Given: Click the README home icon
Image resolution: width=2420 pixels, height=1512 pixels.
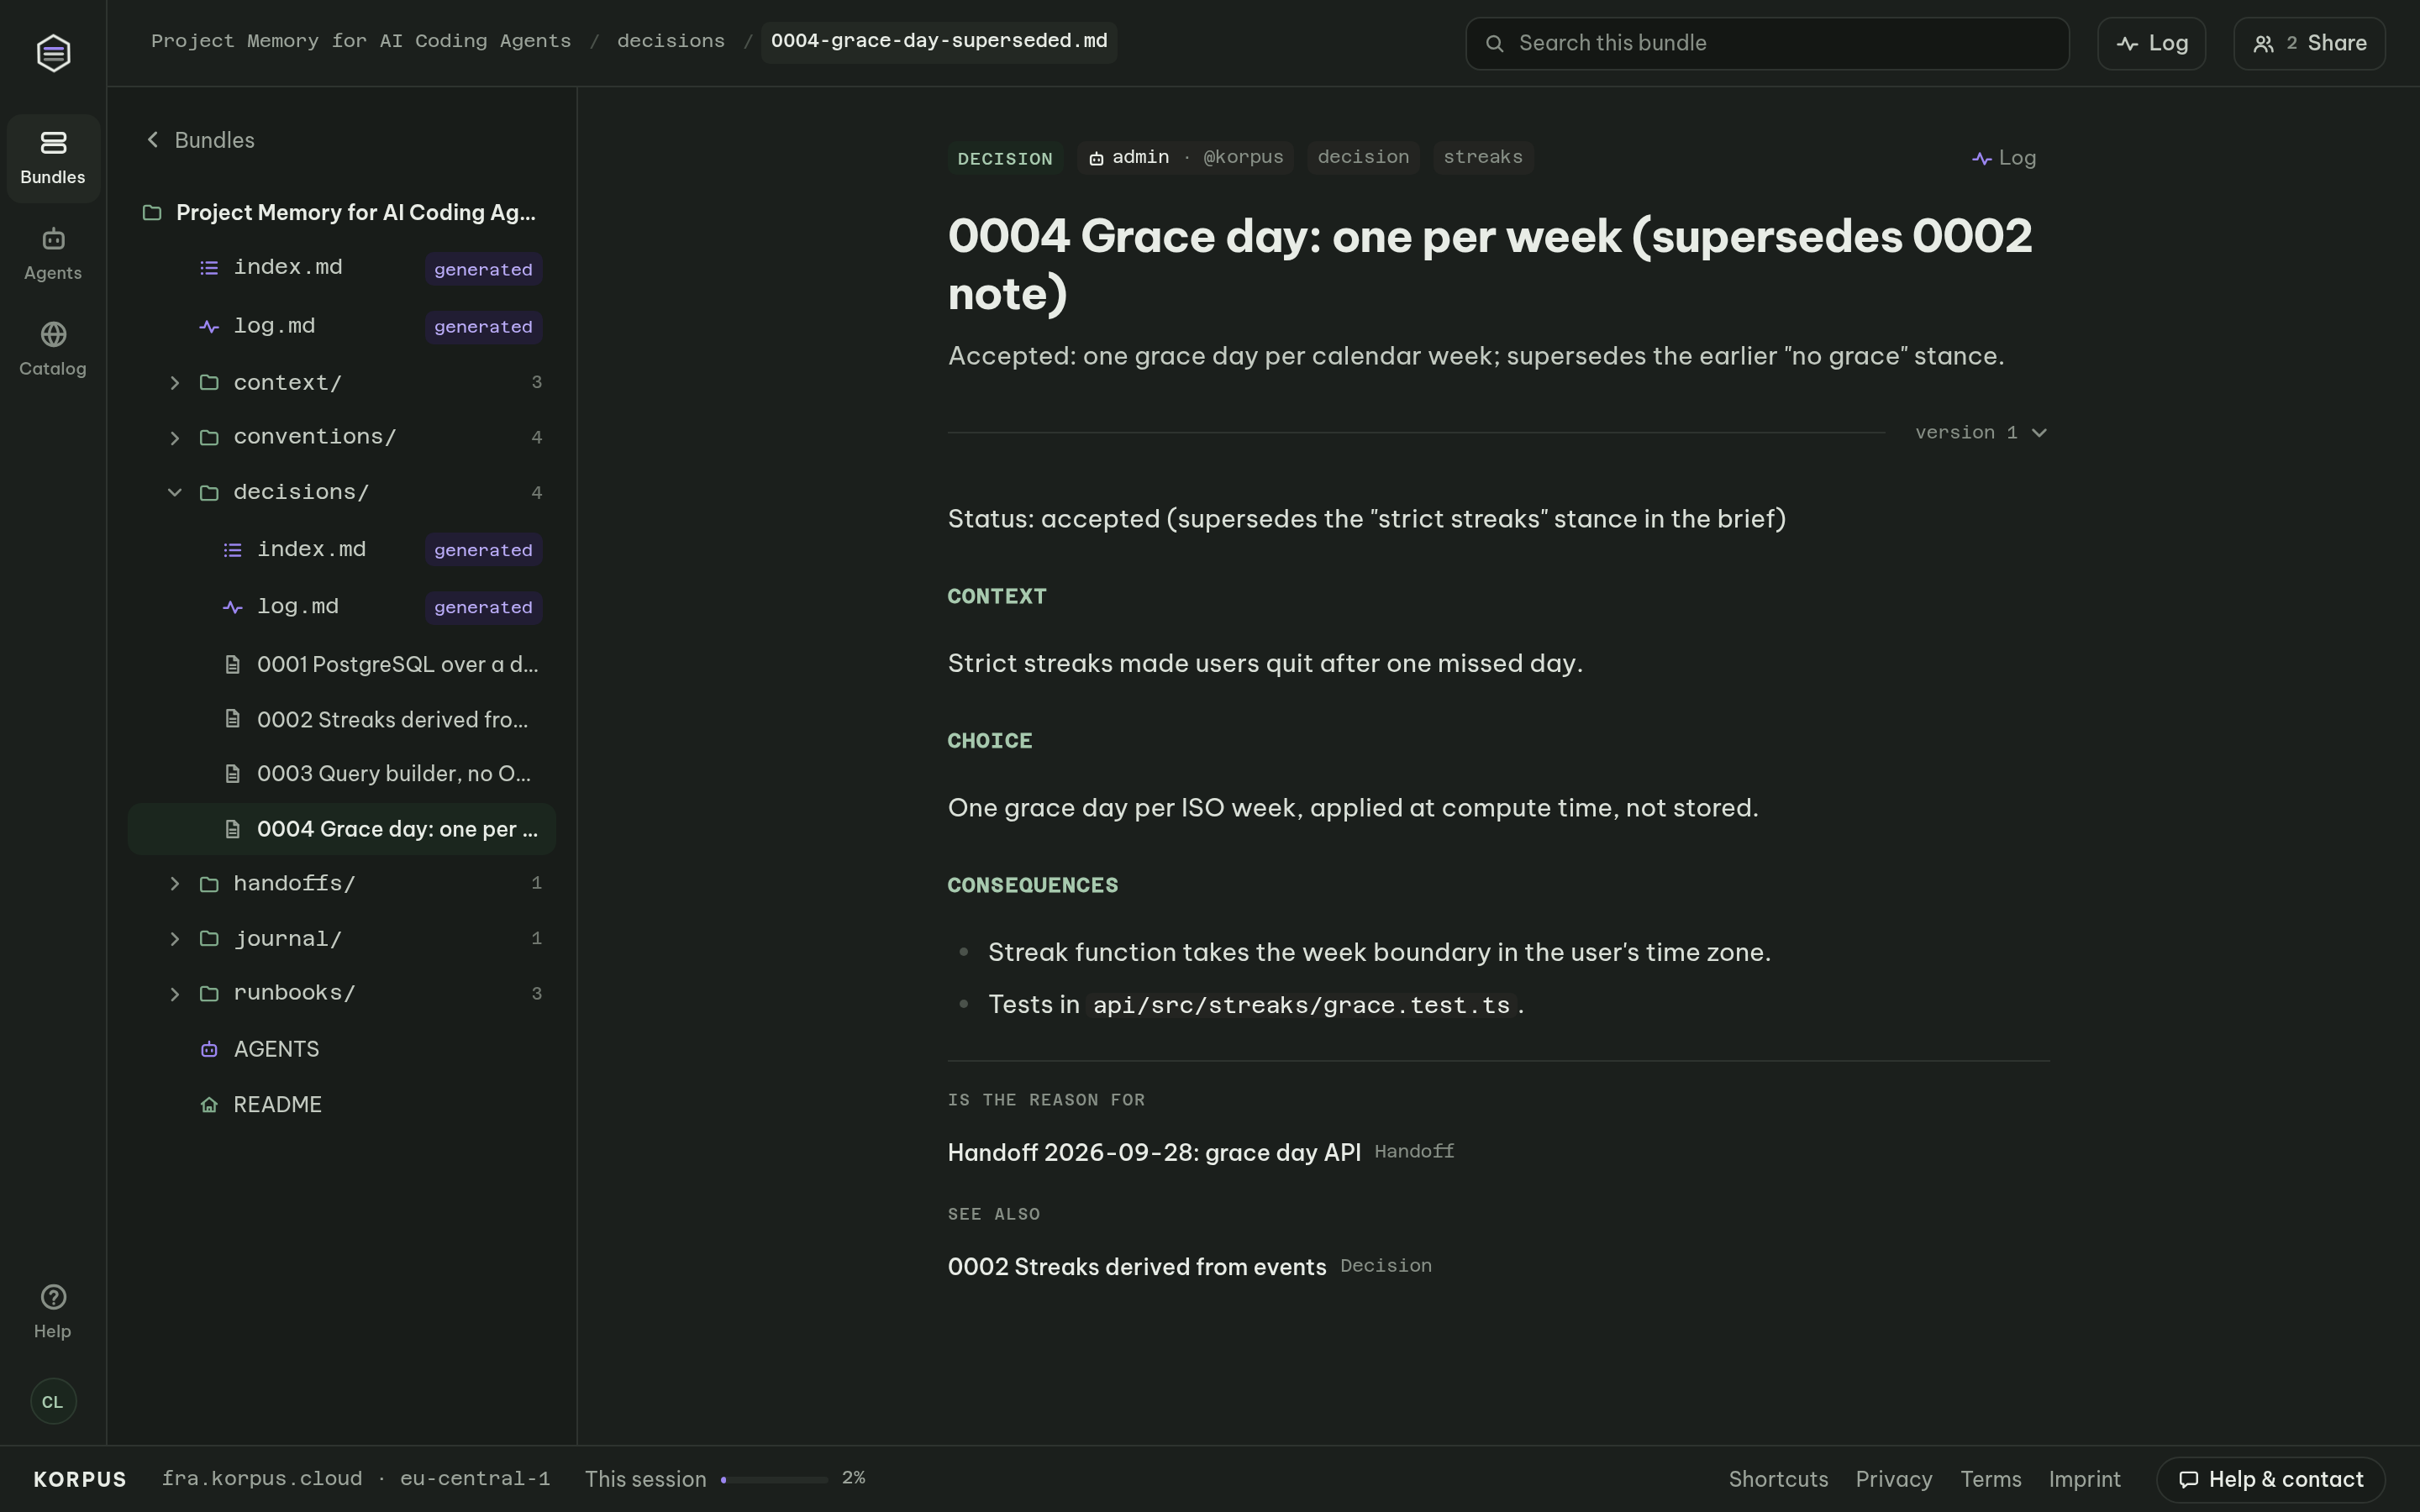Looking at the screenshot, I should [x=209, y=1105].
